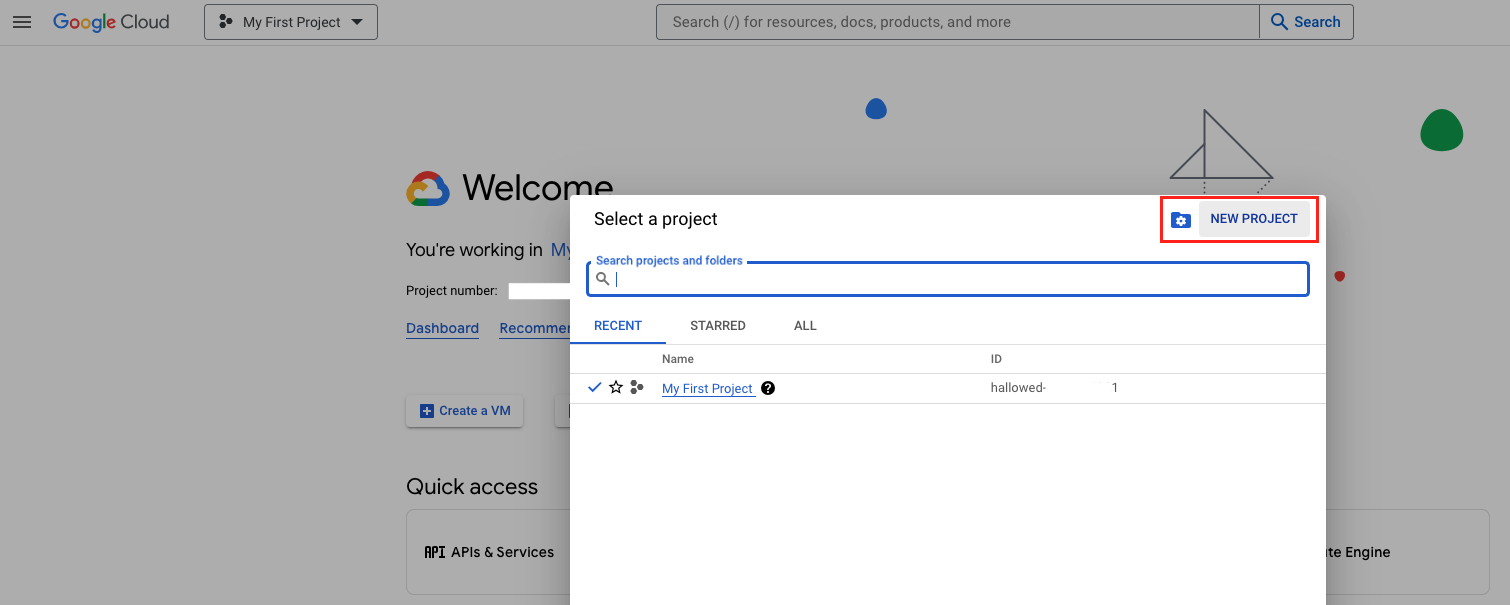
Task: Open the hamburger navigation menu
Action: (x=22, y=22)
